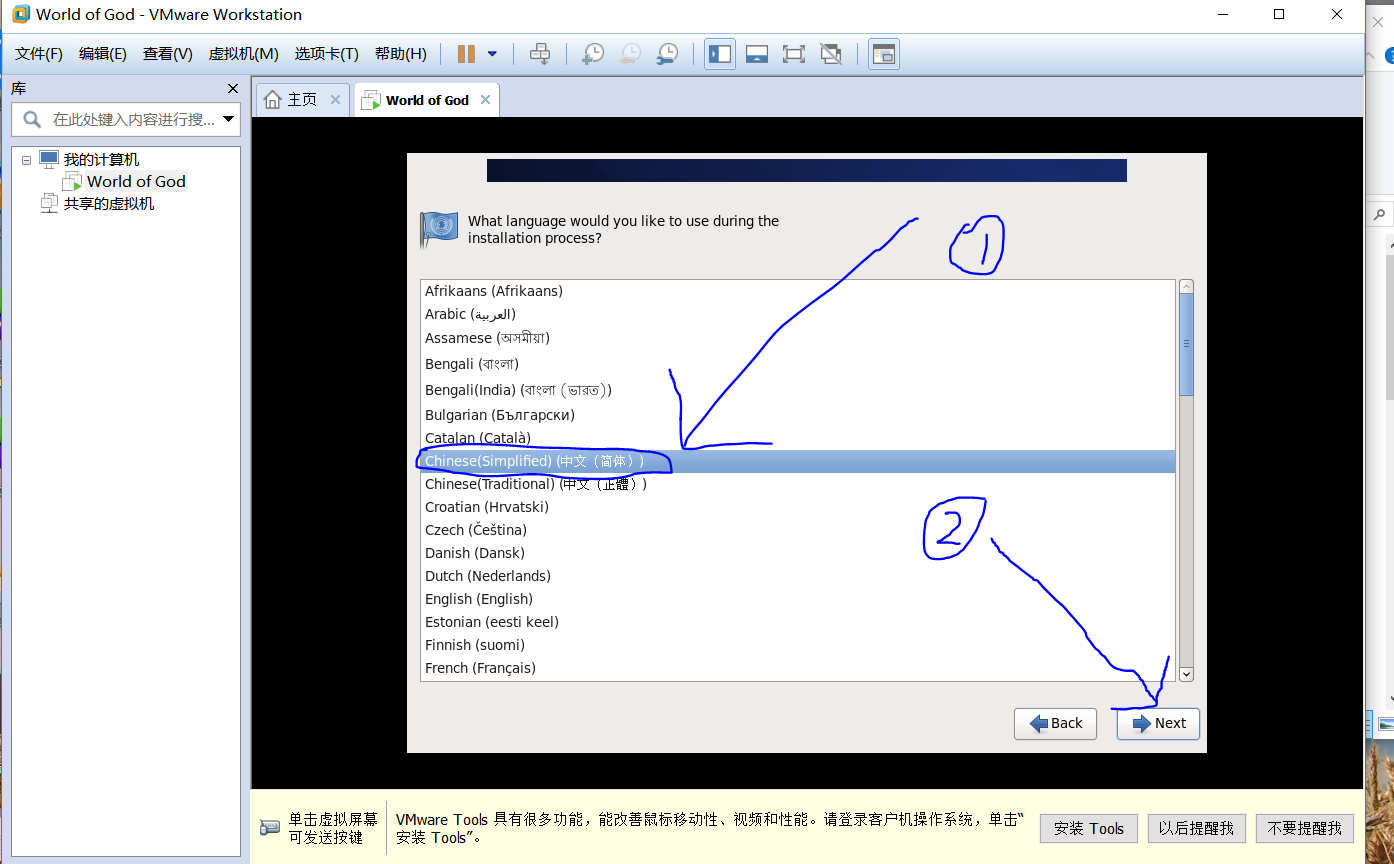Click the keyboard hint icon in notification bar
Screen dimensions: 1394x864
[x=270, y=827]
